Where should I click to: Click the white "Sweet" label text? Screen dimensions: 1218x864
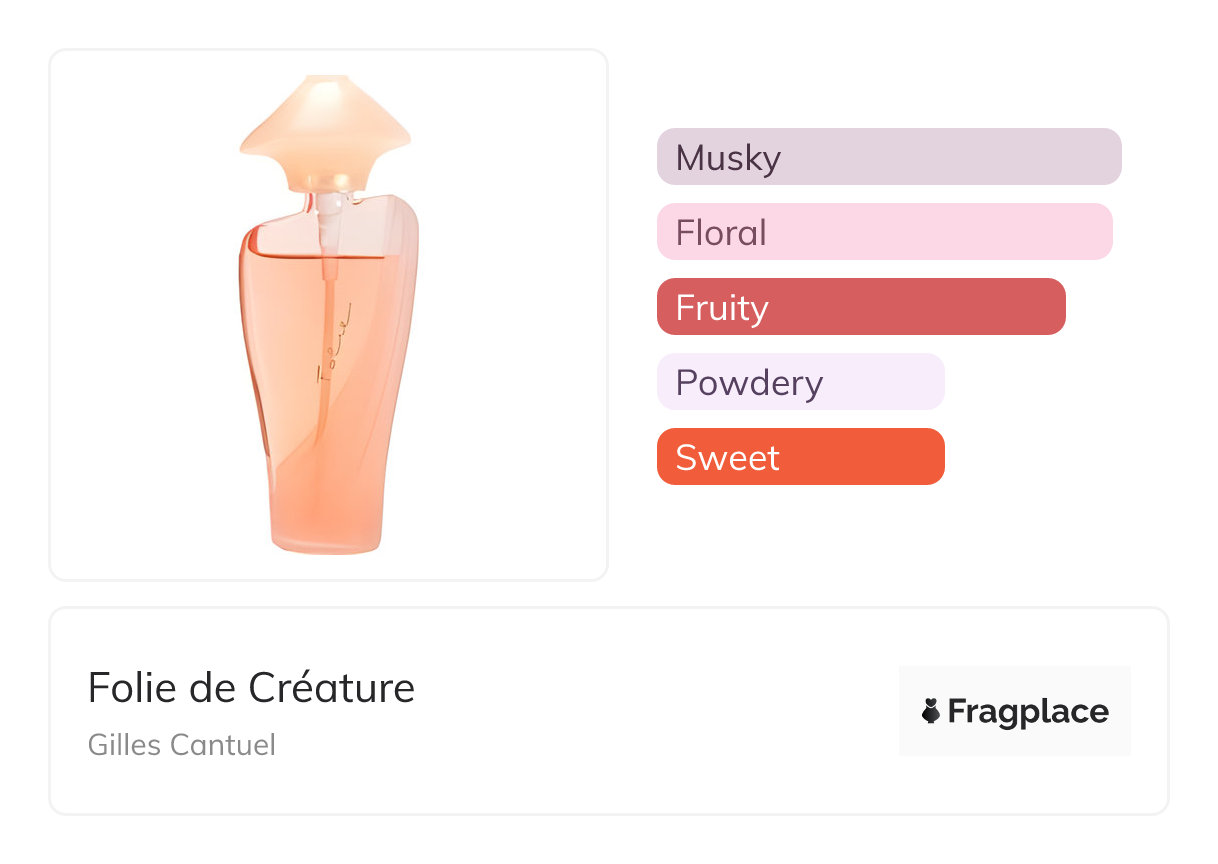(x=727, y=458)
